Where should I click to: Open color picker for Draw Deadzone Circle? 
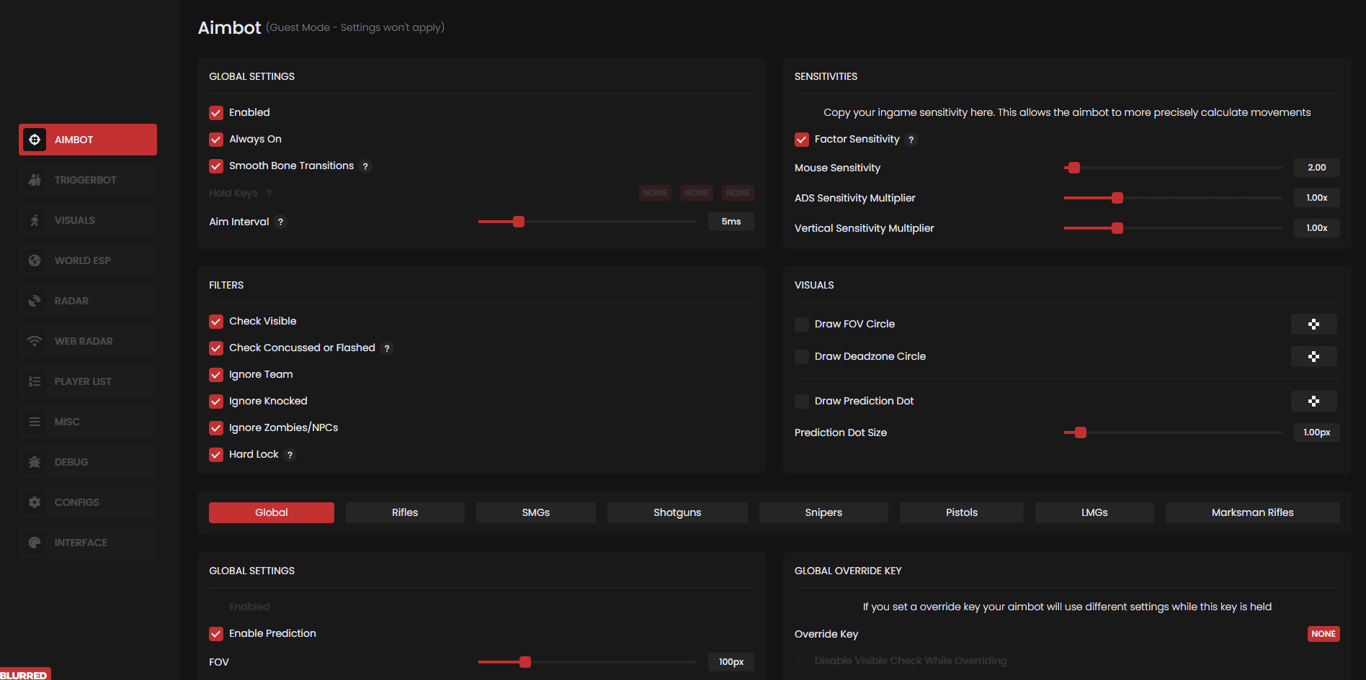point(1314,356)
